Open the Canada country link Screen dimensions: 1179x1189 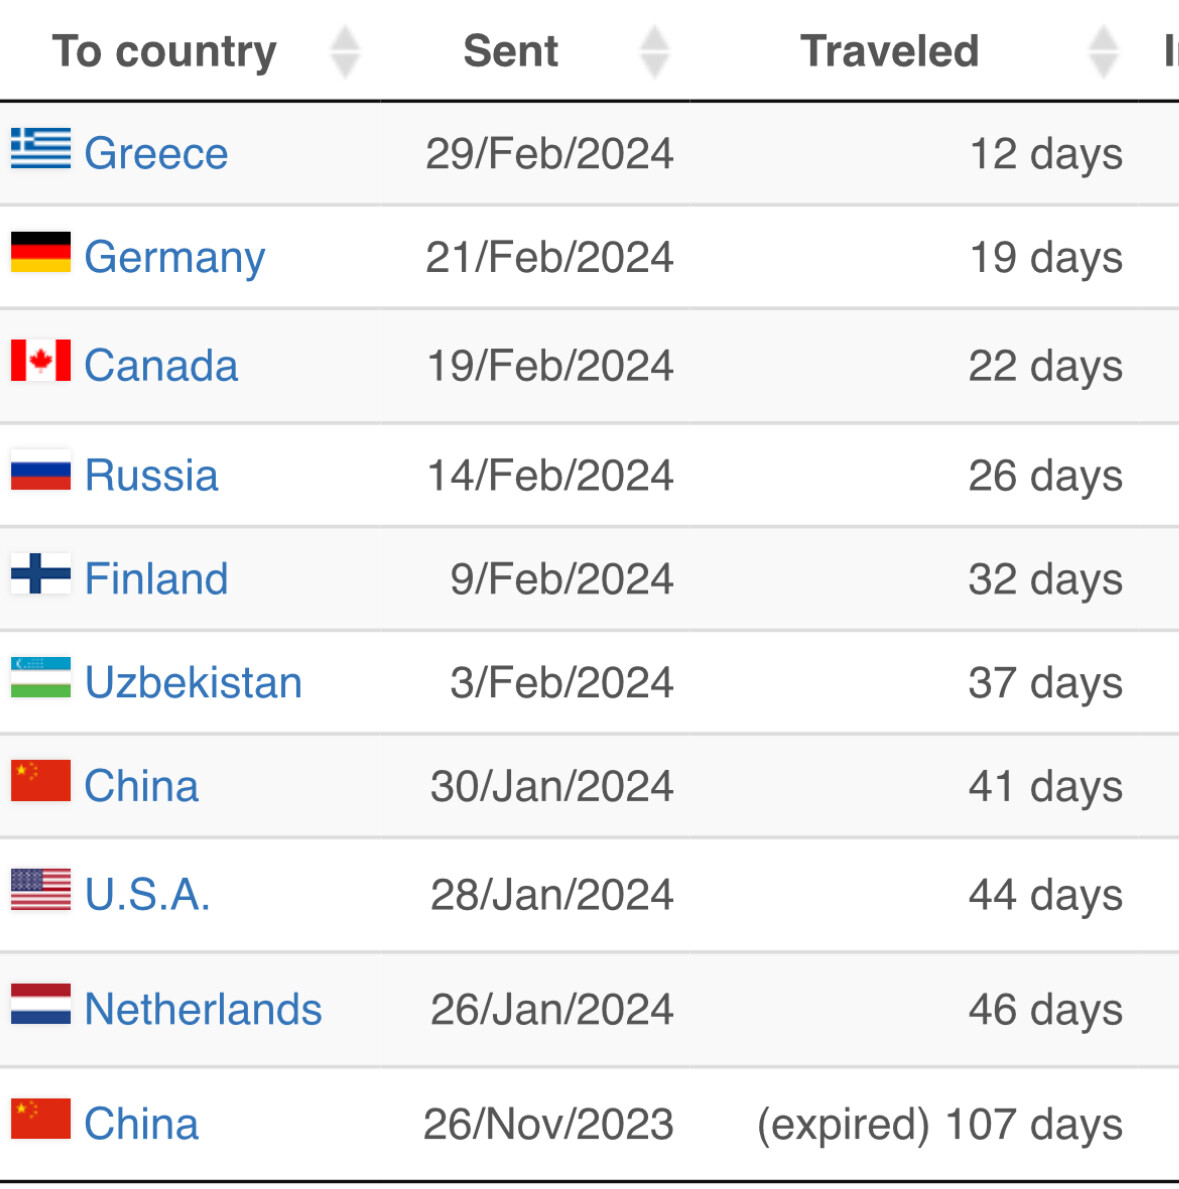(x=161, y=366)
